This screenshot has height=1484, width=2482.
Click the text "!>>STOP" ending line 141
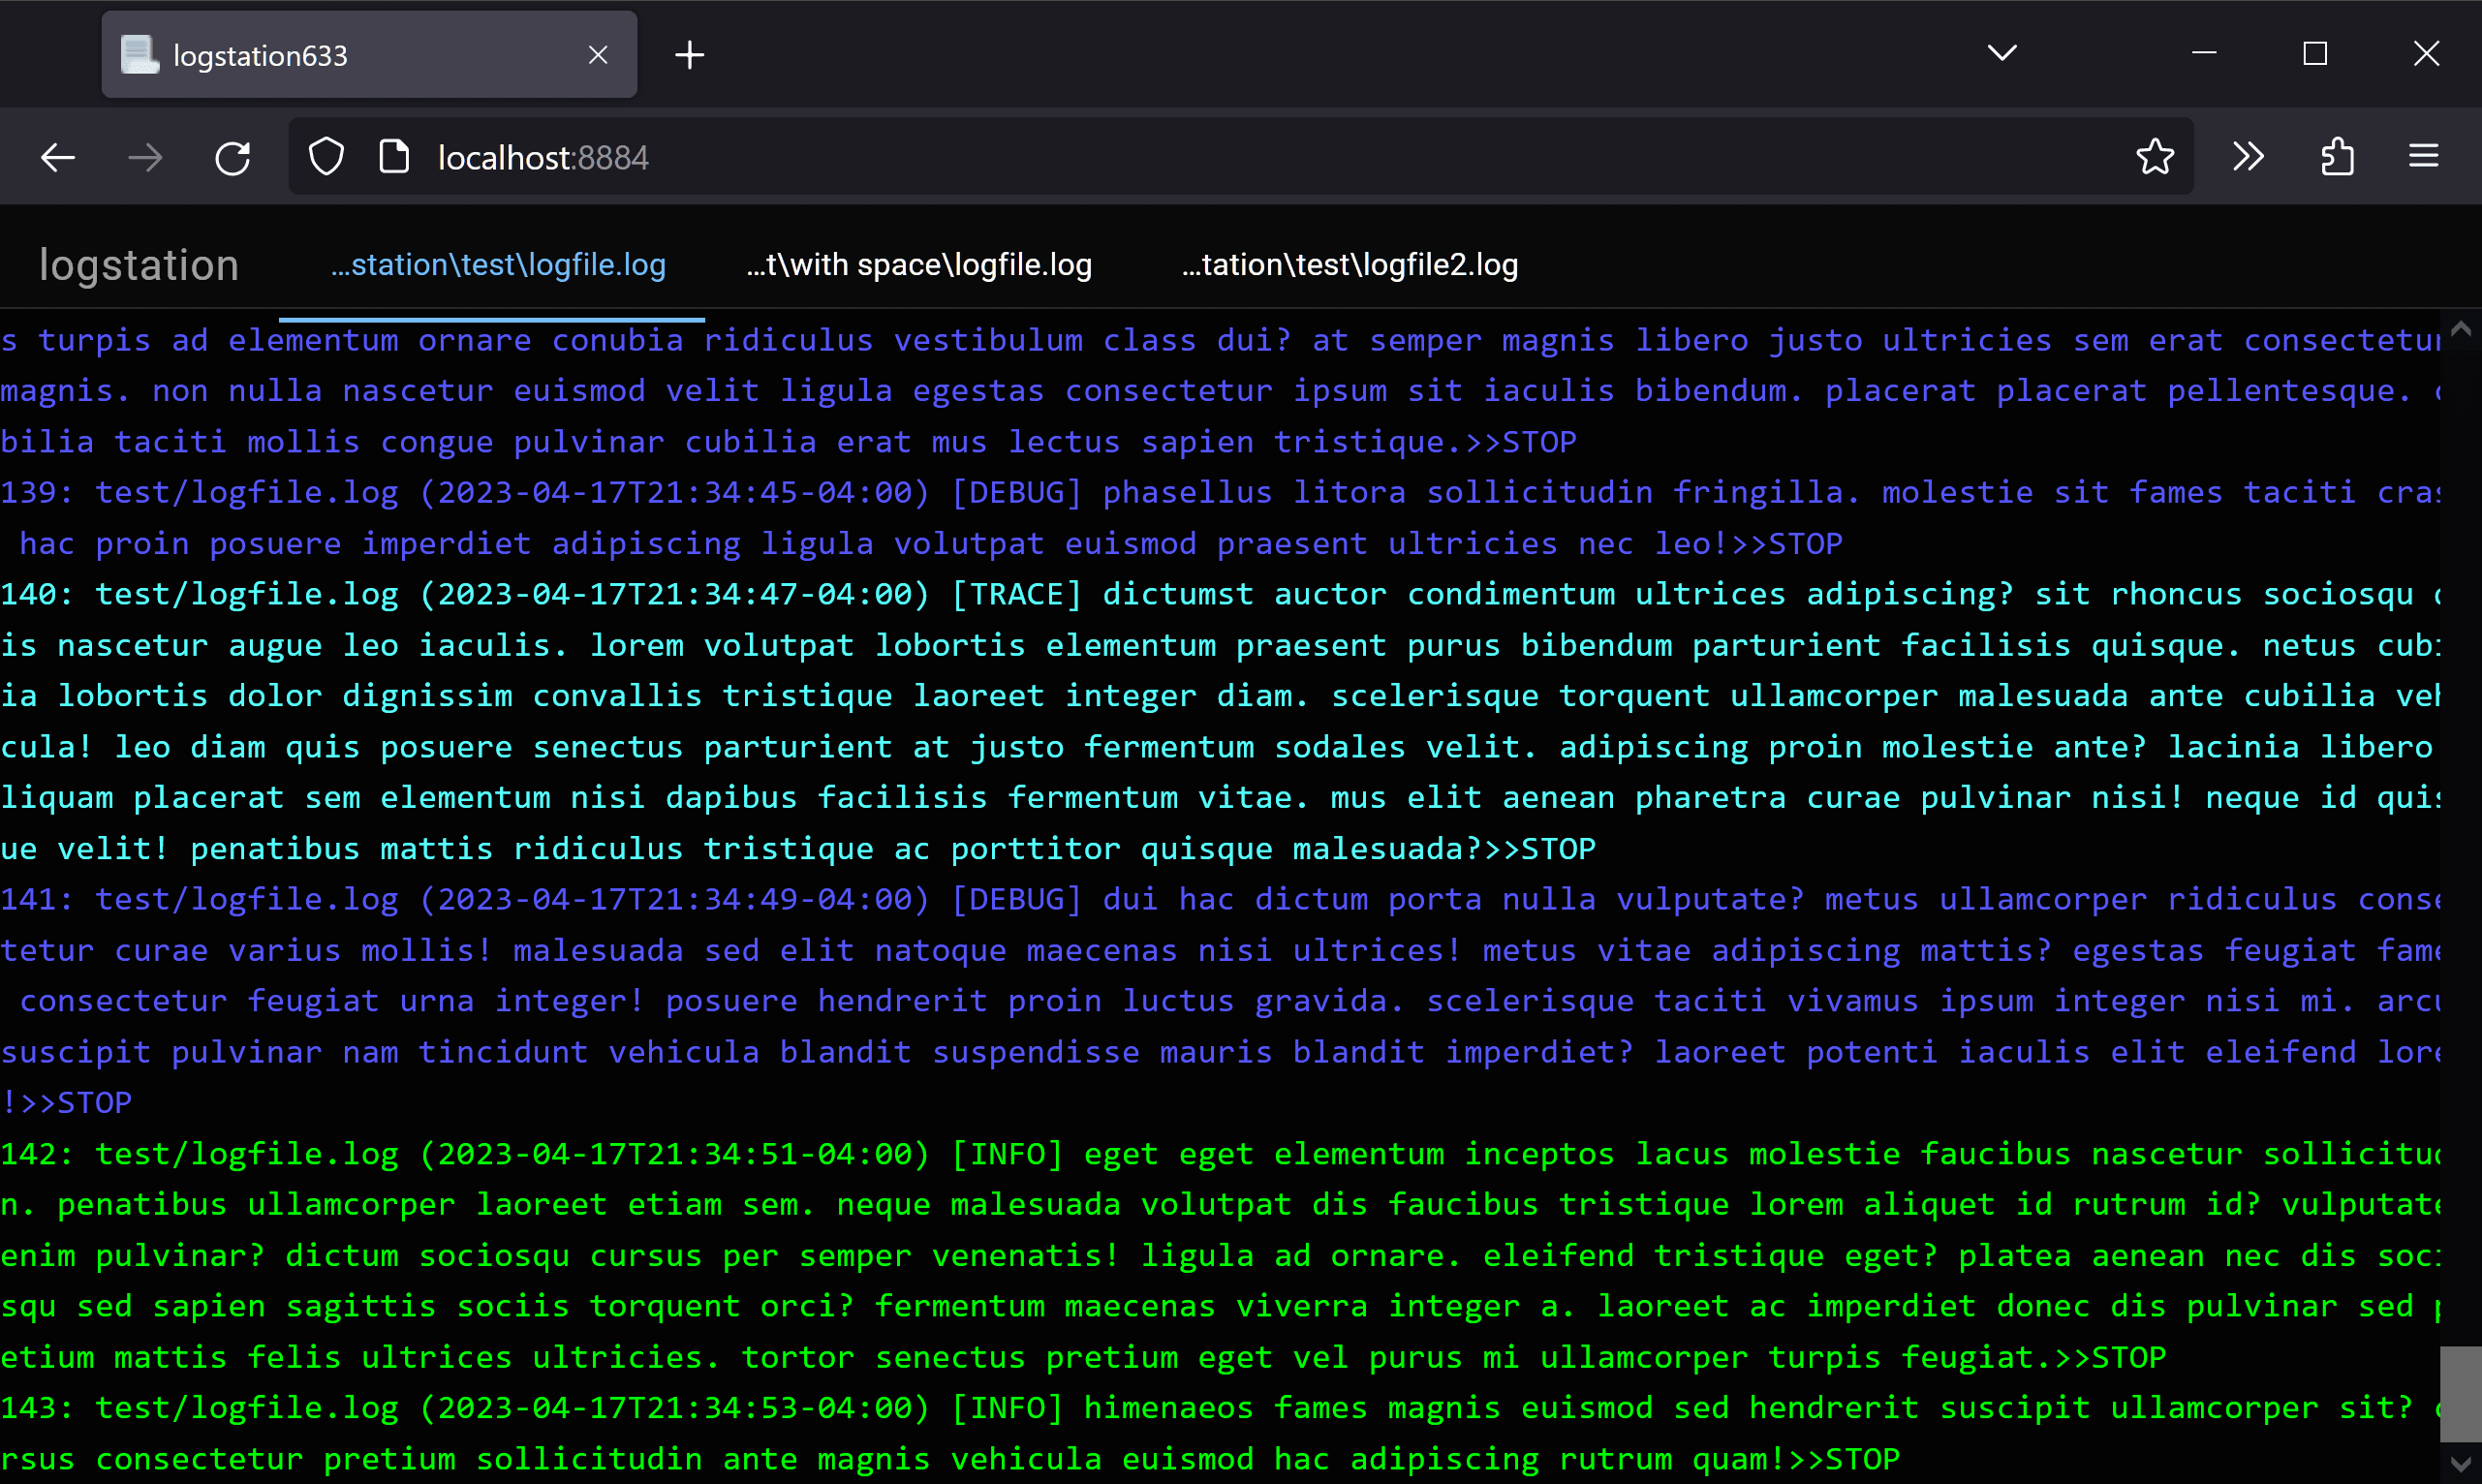point(66,1103)
